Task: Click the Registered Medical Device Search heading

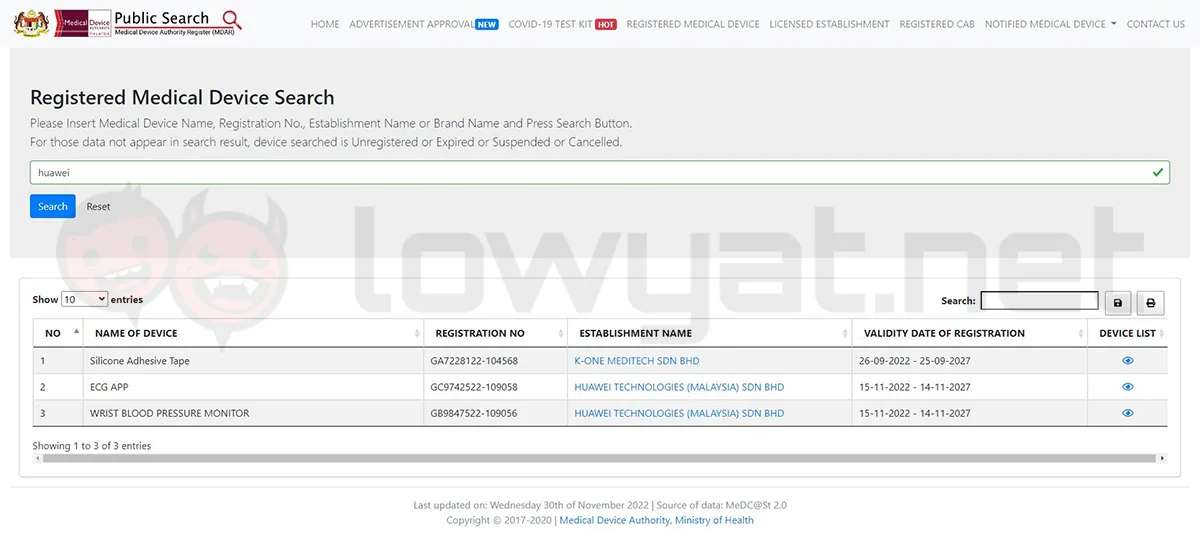Action: pyautogui.click(x=182, y=98)
